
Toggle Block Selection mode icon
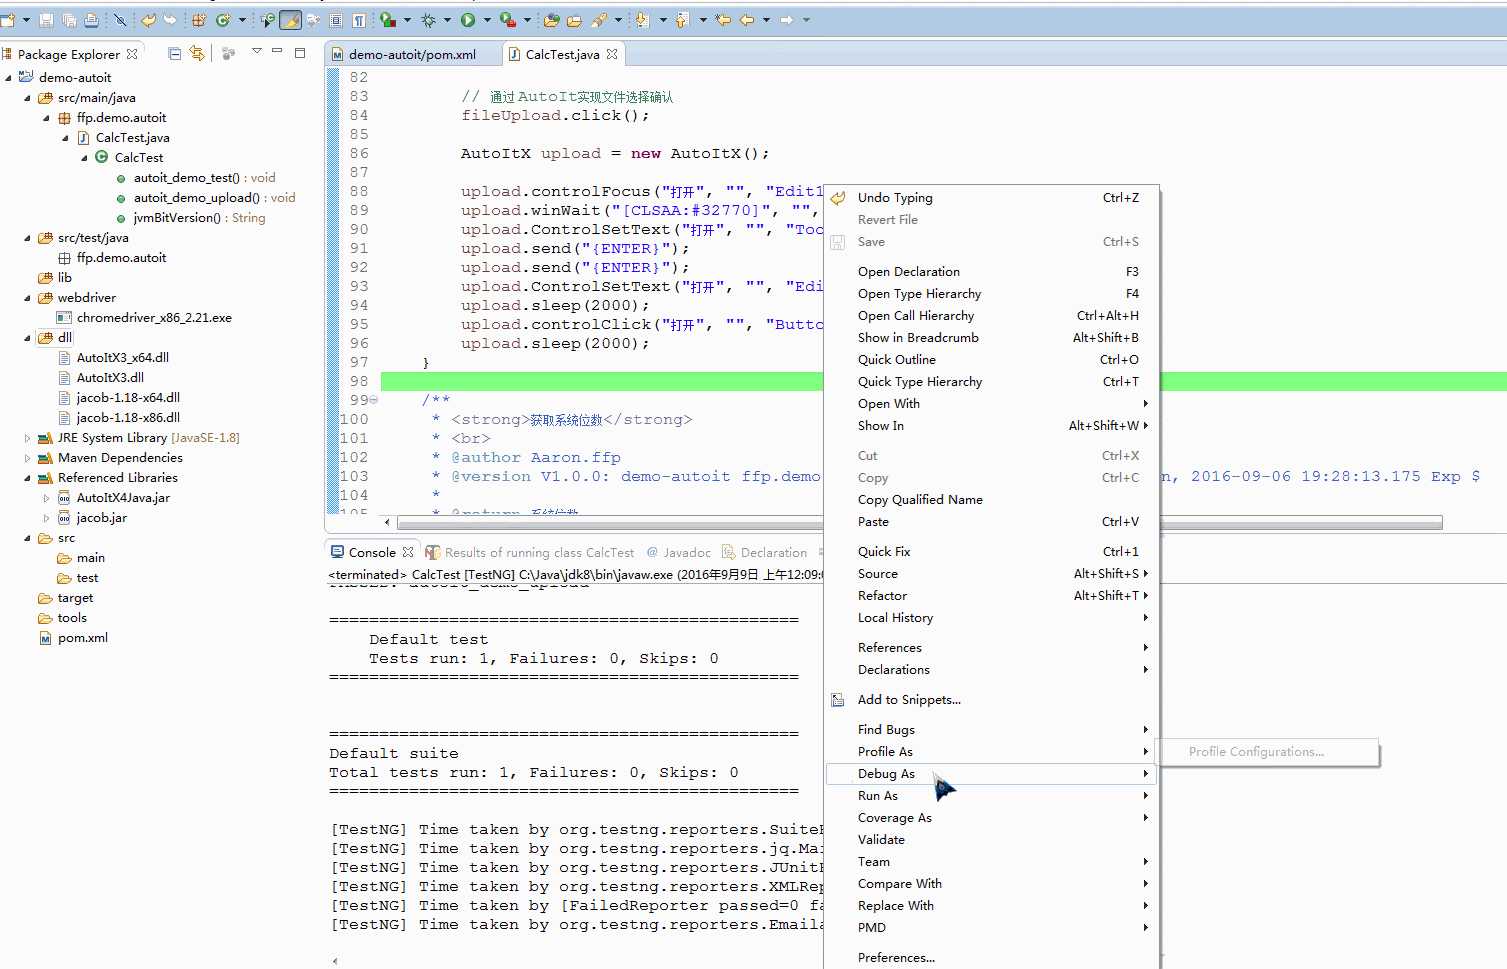tap(336, 20)
